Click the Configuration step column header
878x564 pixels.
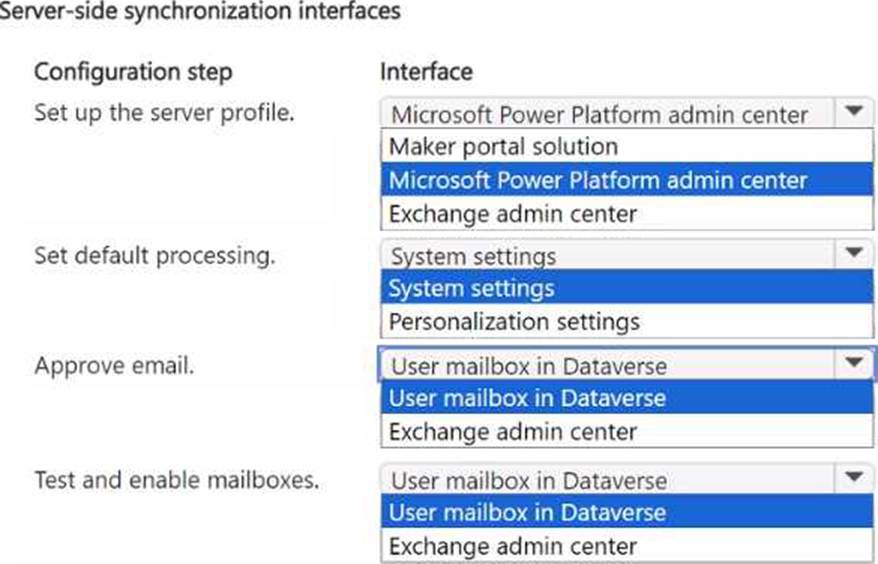pos(133,72)
